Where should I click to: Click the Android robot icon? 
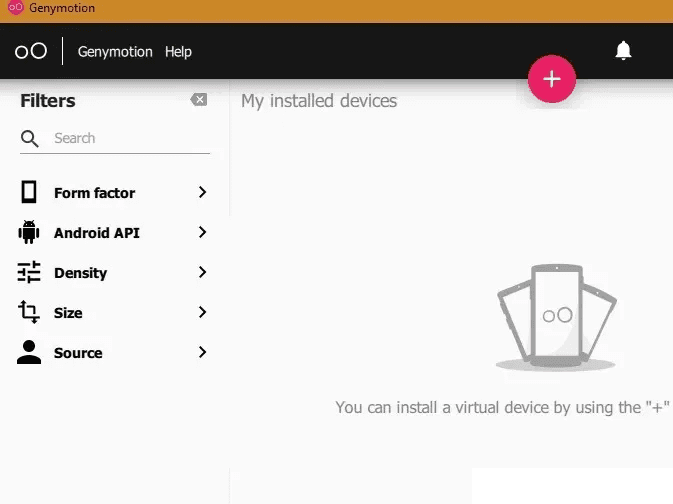(29, 232)
